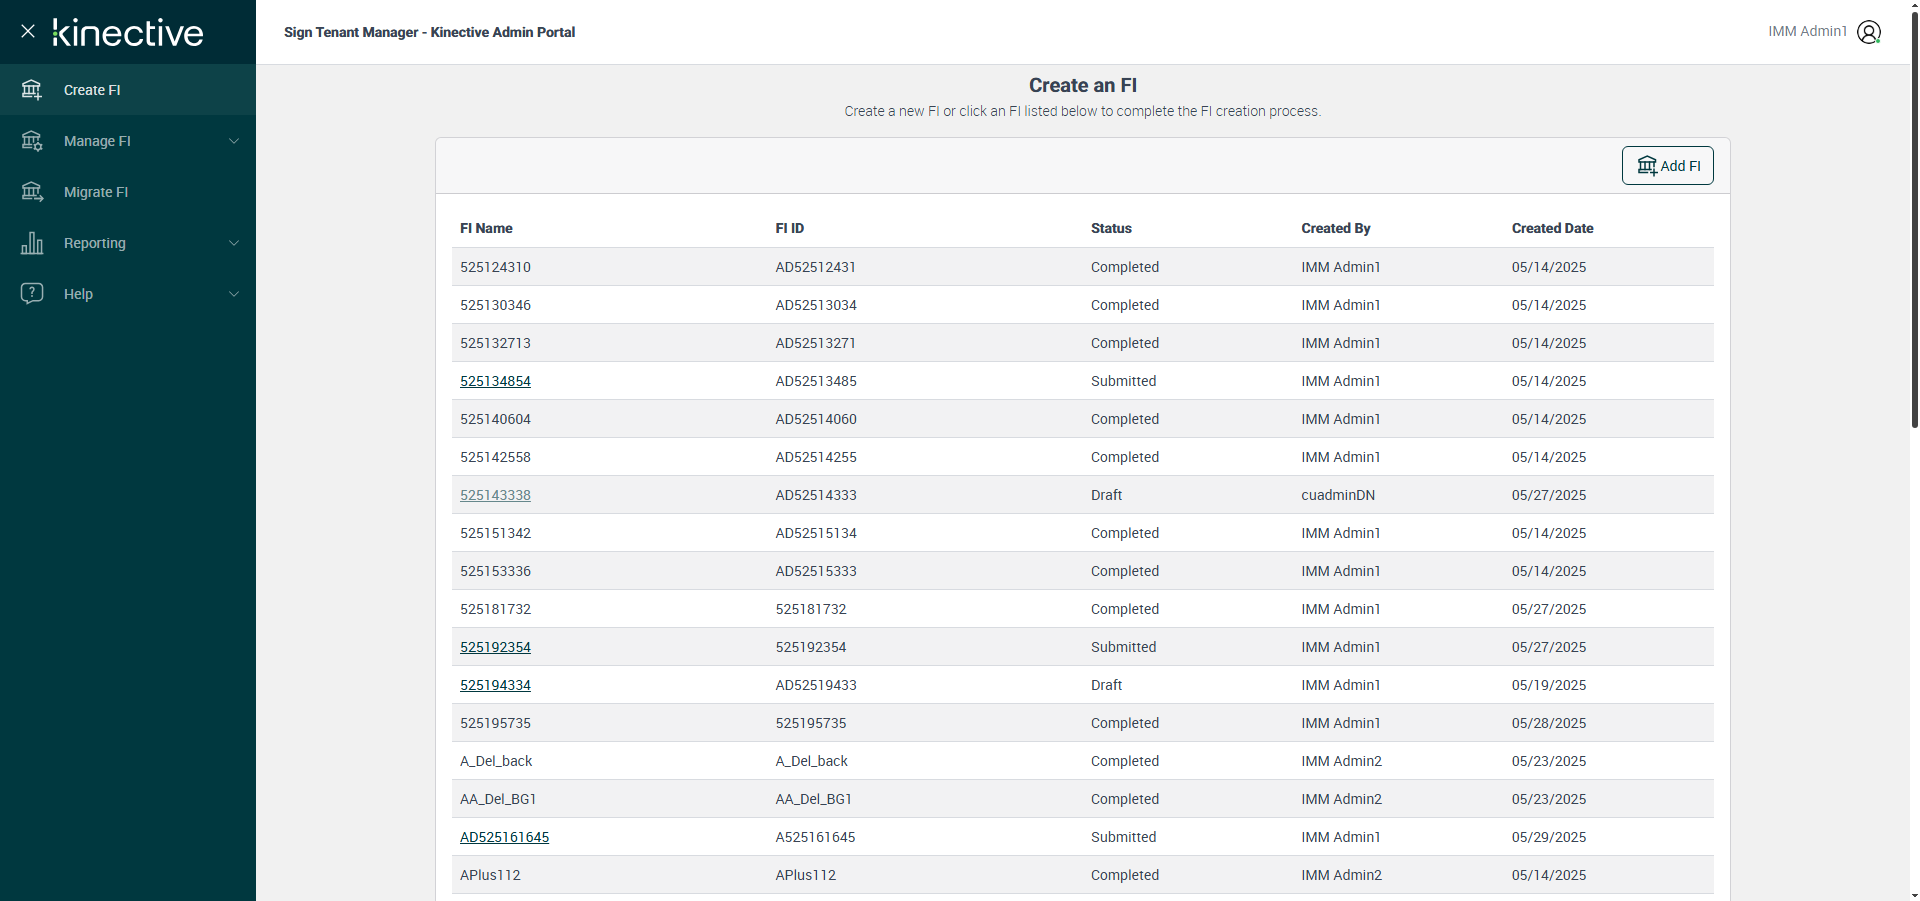Sort by the Created Date column header

click(x=1552, y=228)
